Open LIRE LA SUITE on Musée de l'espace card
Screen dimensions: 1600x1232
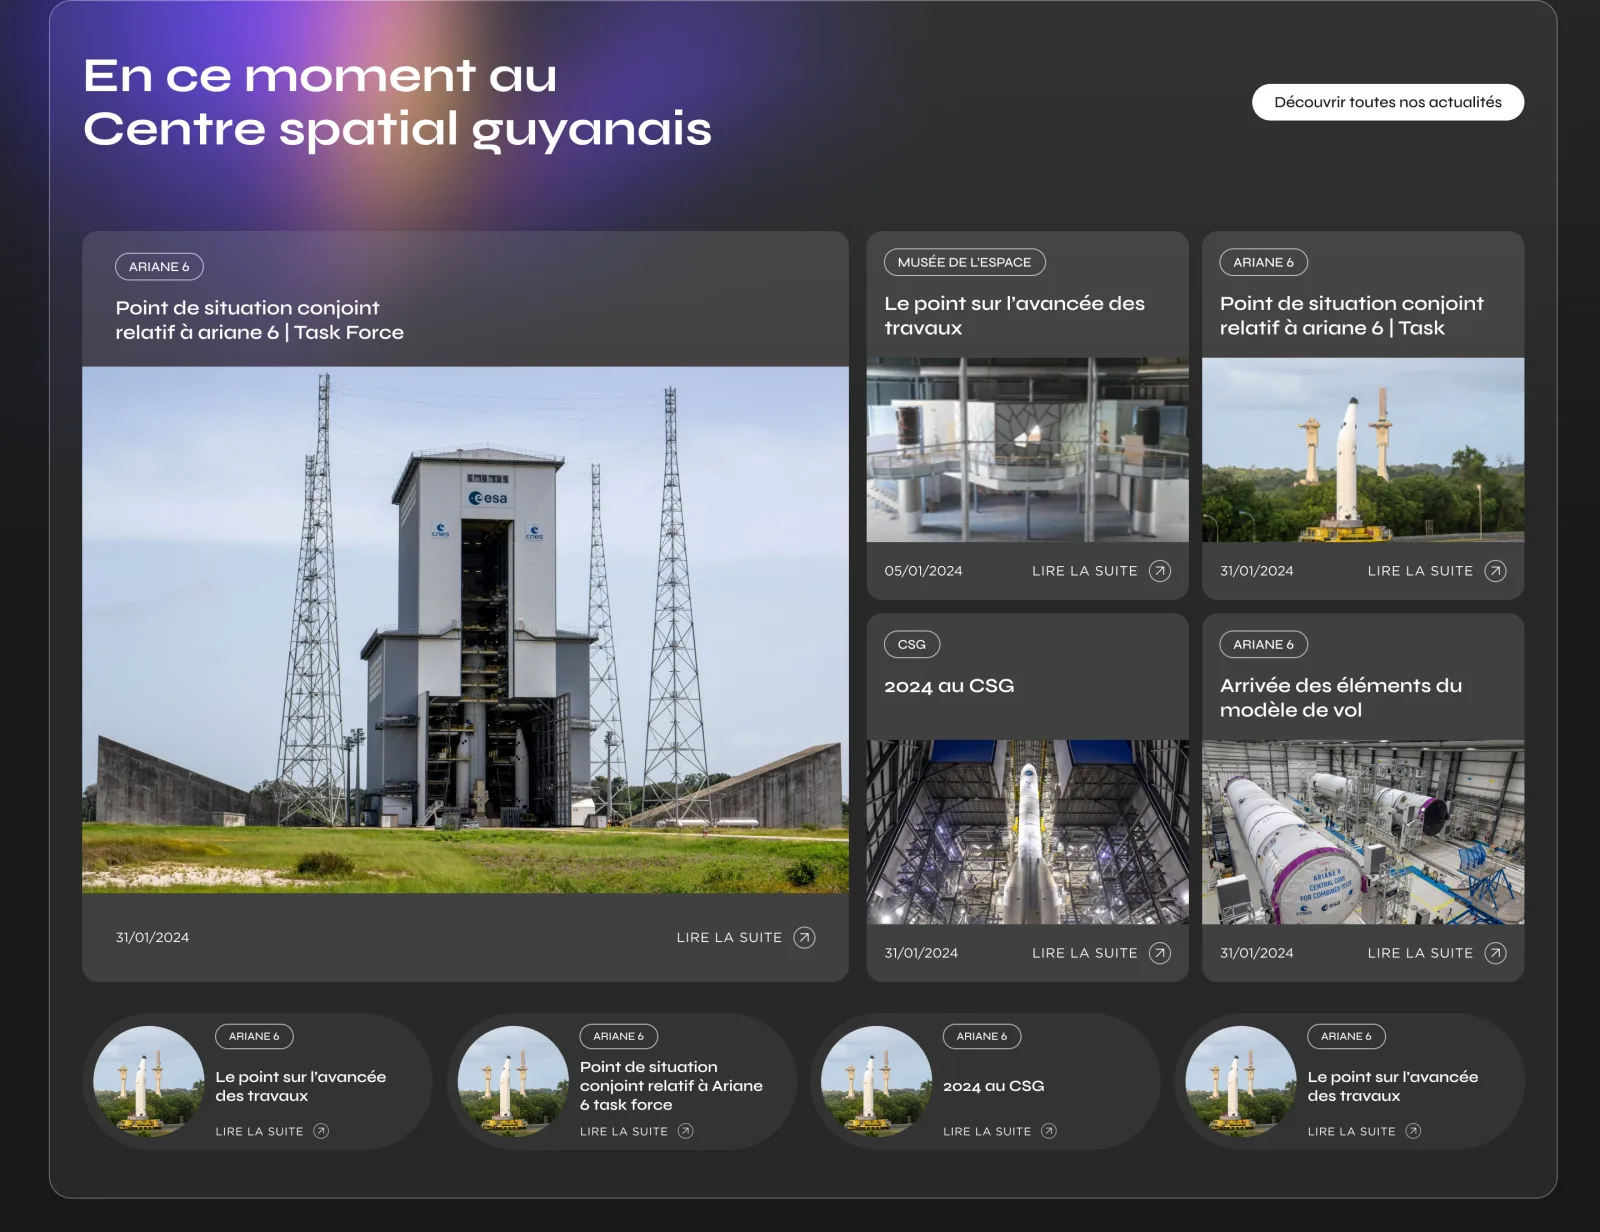click(x=1085, y=571)
